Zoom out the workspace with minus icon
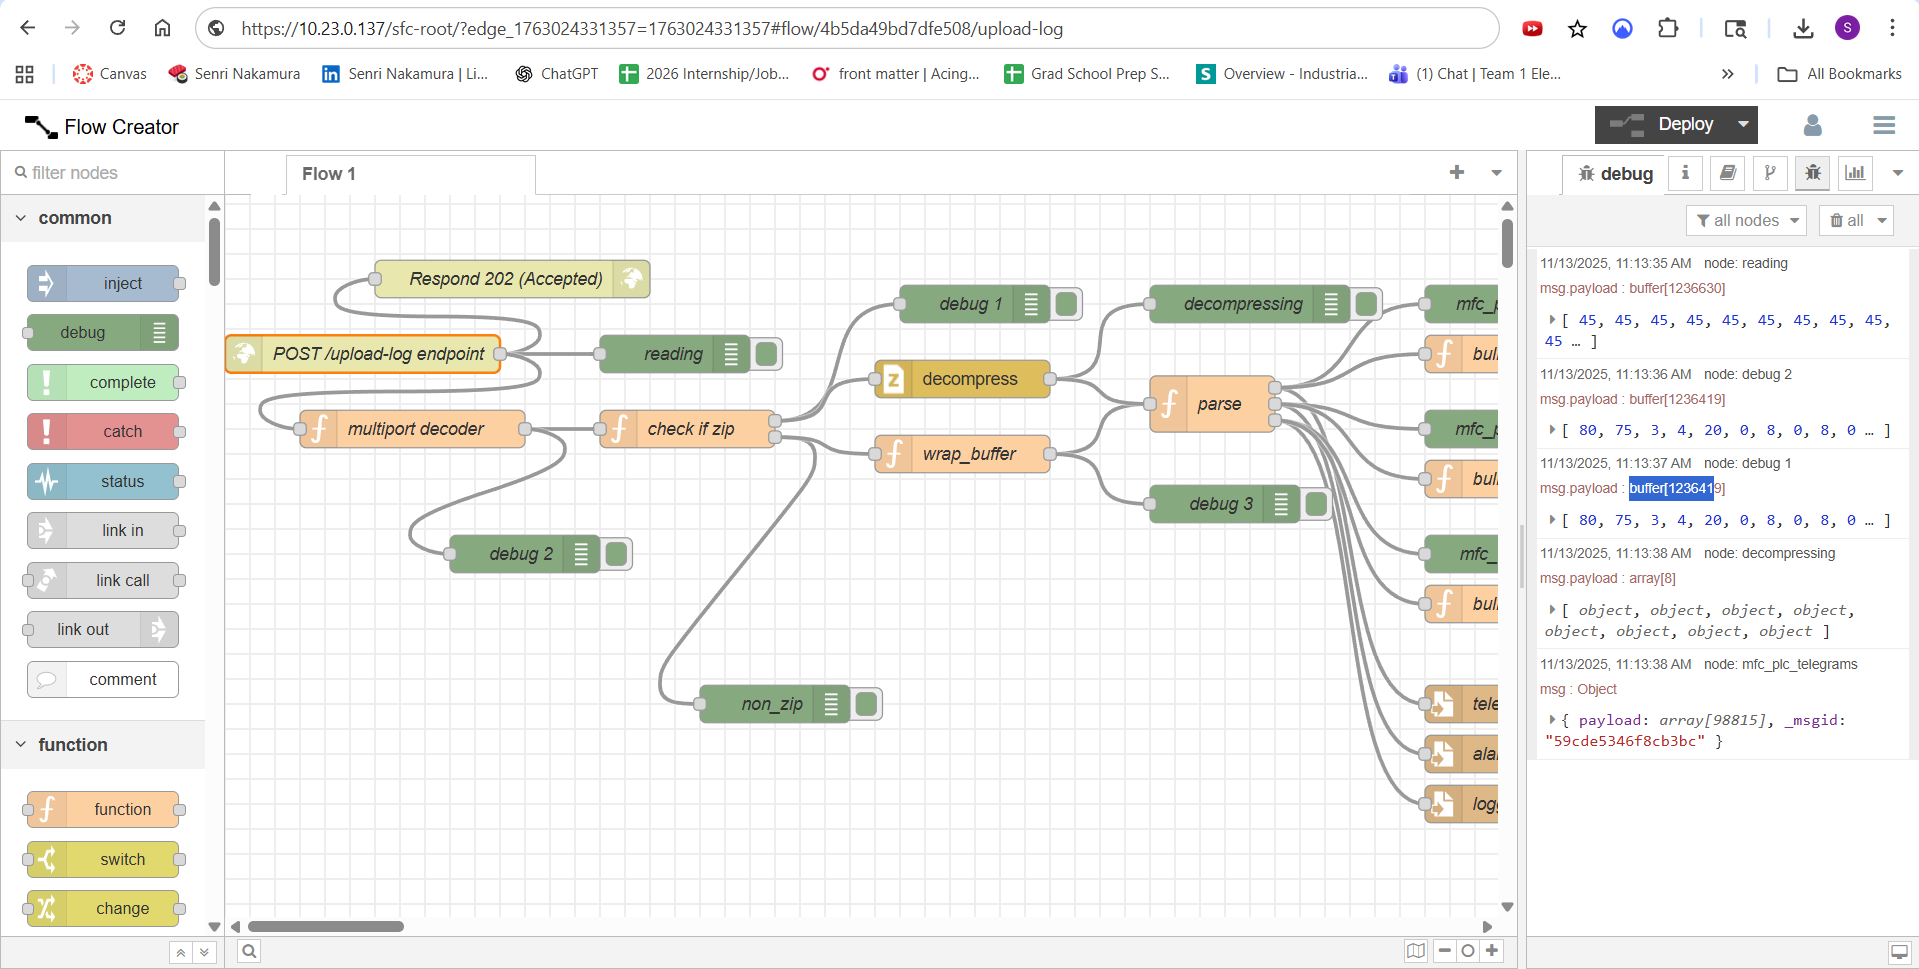Viewport: 1919px width, 969px height. click(x=1443, y=951)
